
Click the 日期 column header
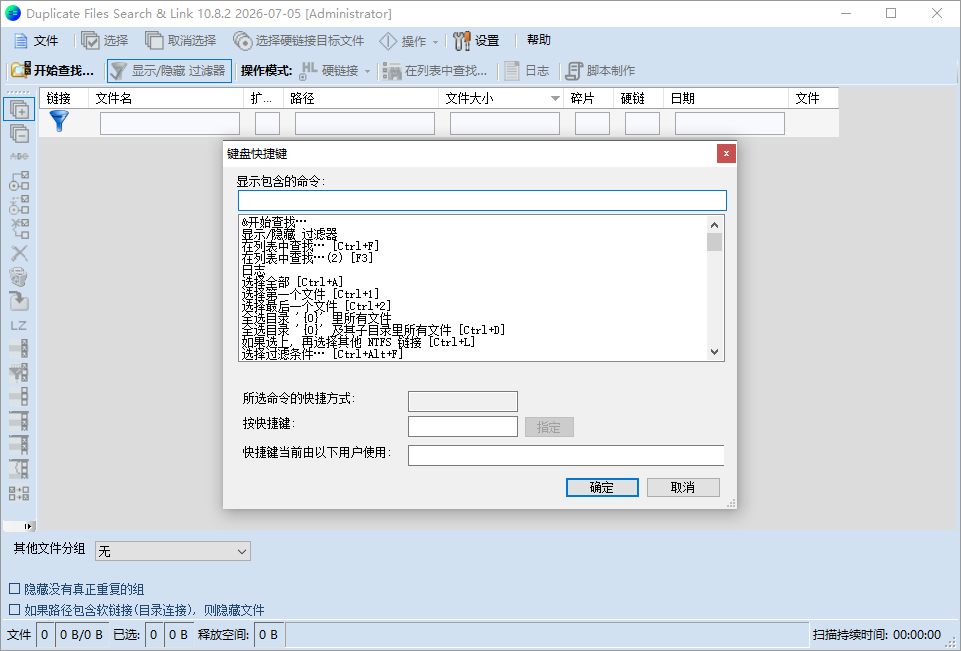726,98
